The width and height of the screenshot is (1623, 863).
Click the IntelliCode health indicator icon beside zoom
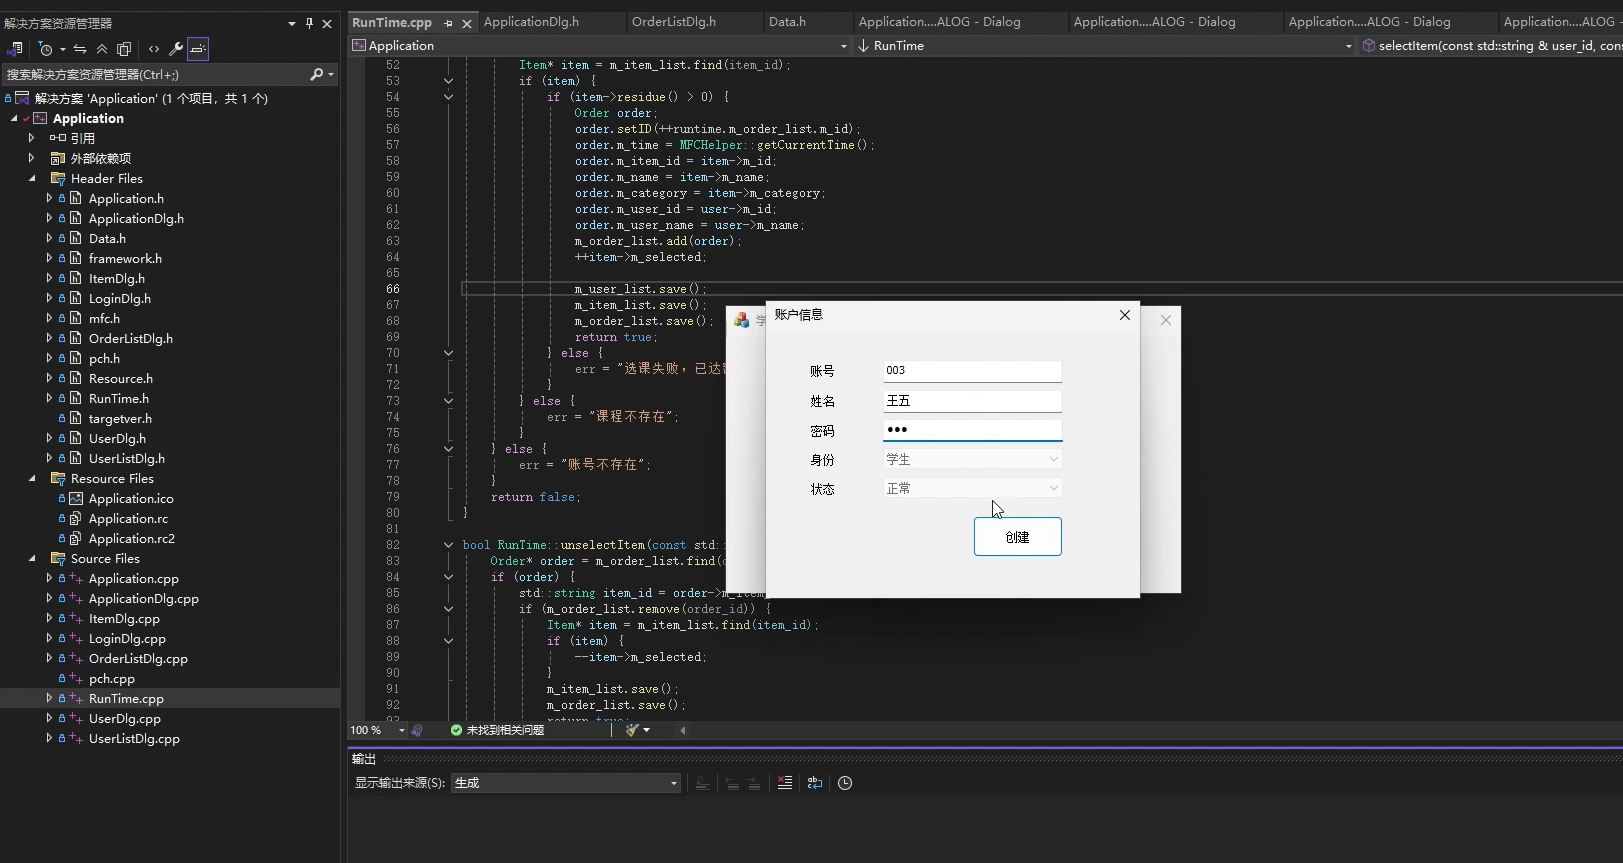tap(417, 730)
